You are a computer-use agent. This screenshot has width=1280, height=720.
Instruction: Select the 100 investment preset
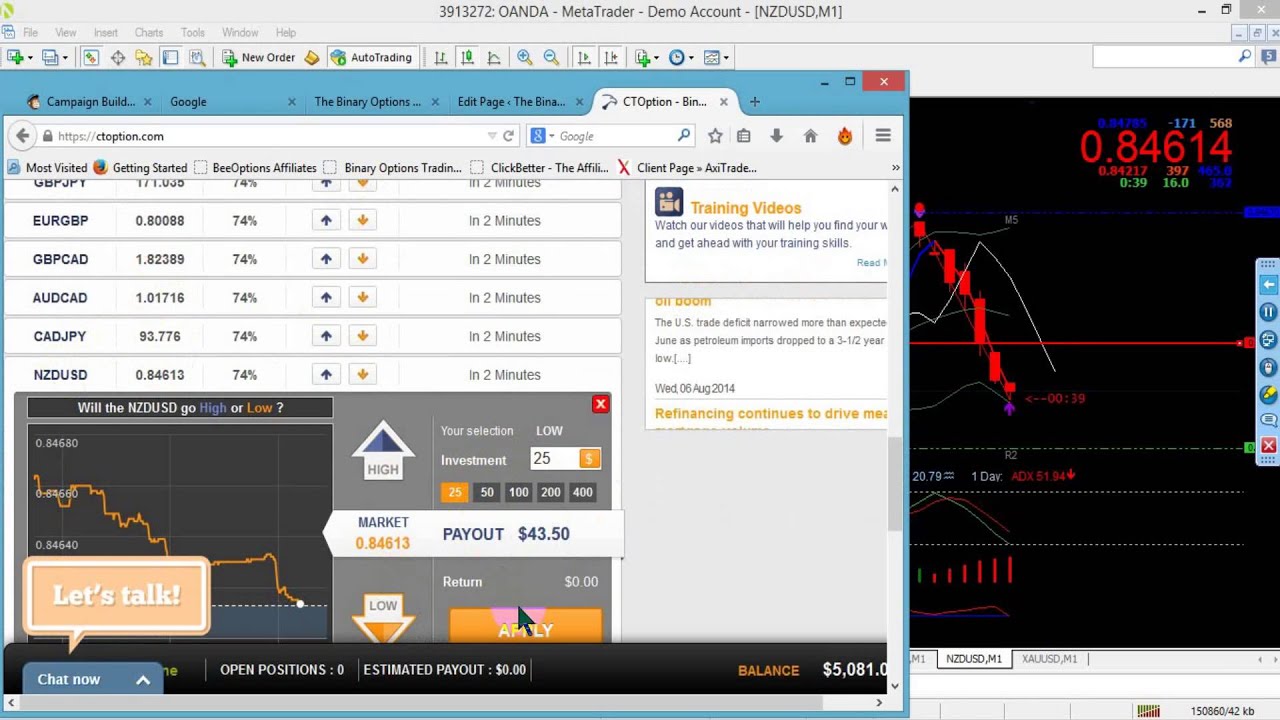[x=518, y=492]
